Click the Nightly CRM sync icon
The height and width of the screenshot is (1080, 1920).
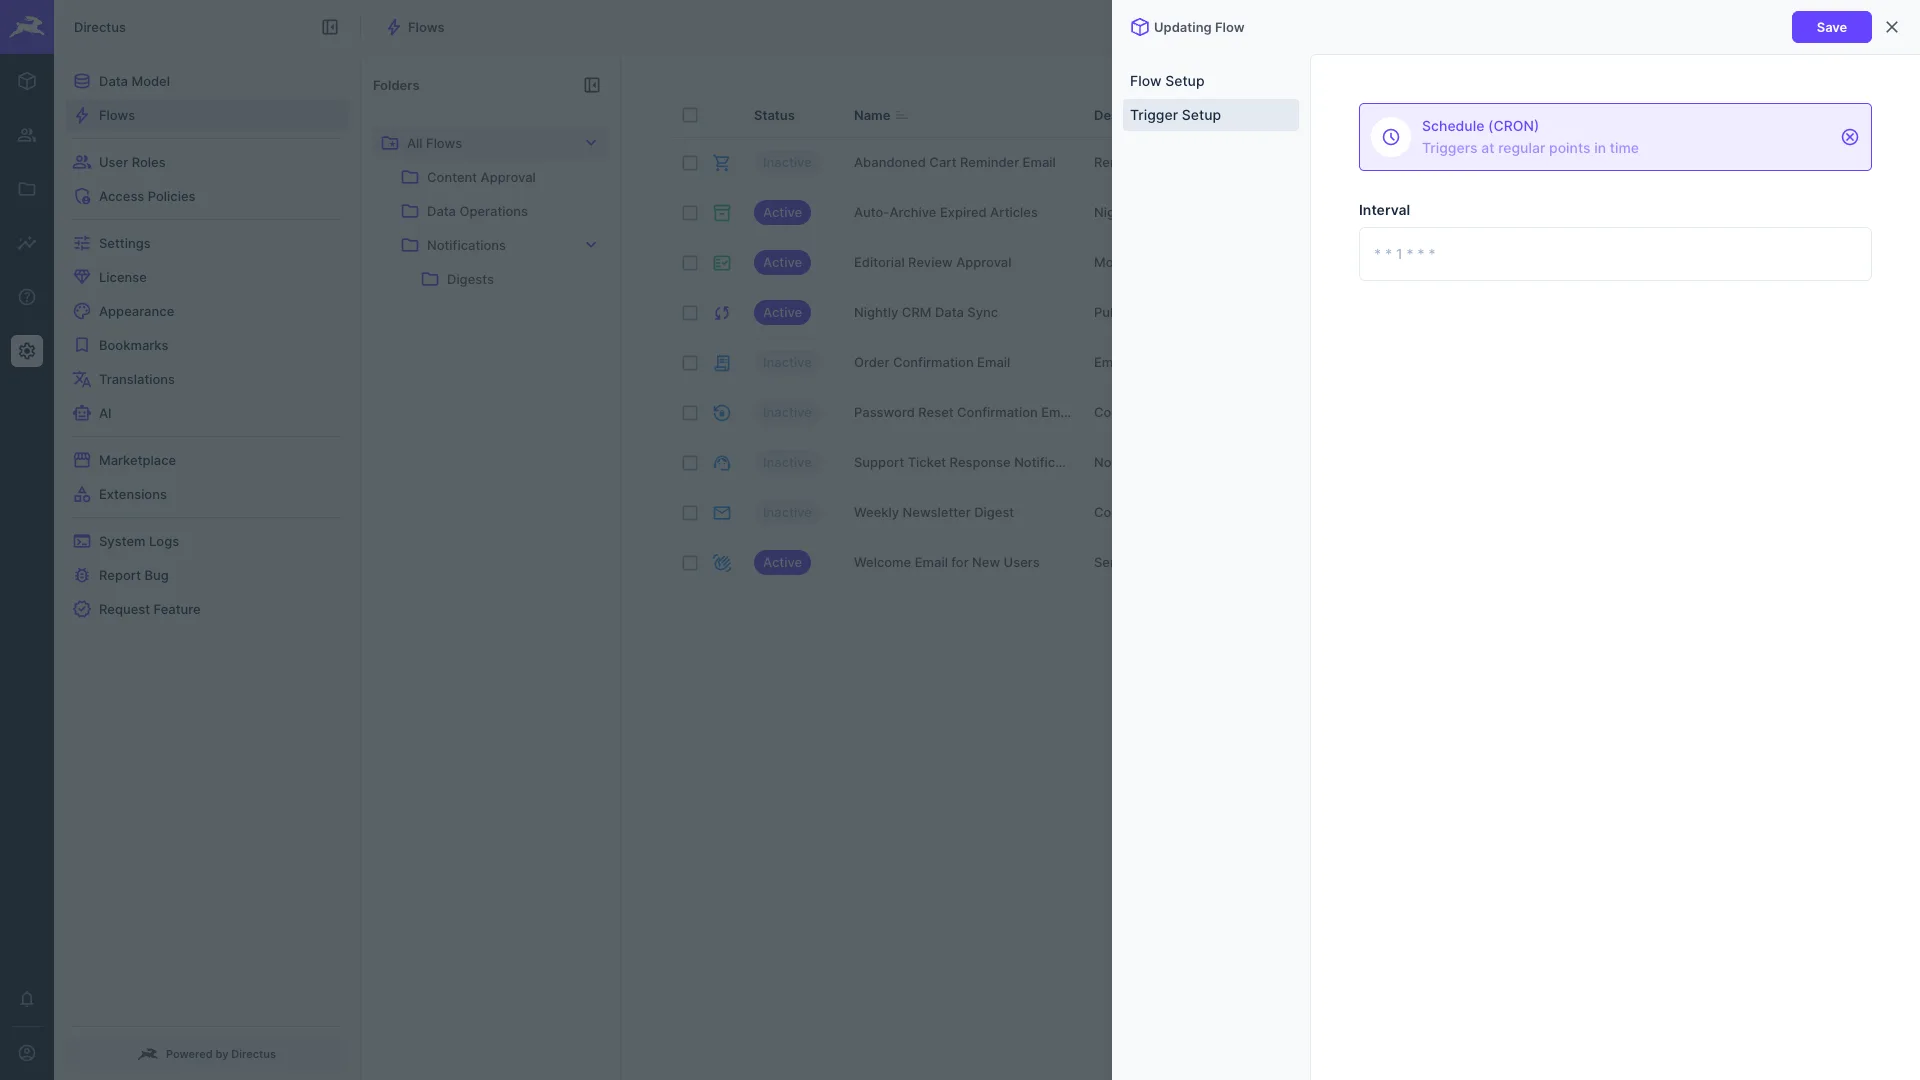[722, 312]
